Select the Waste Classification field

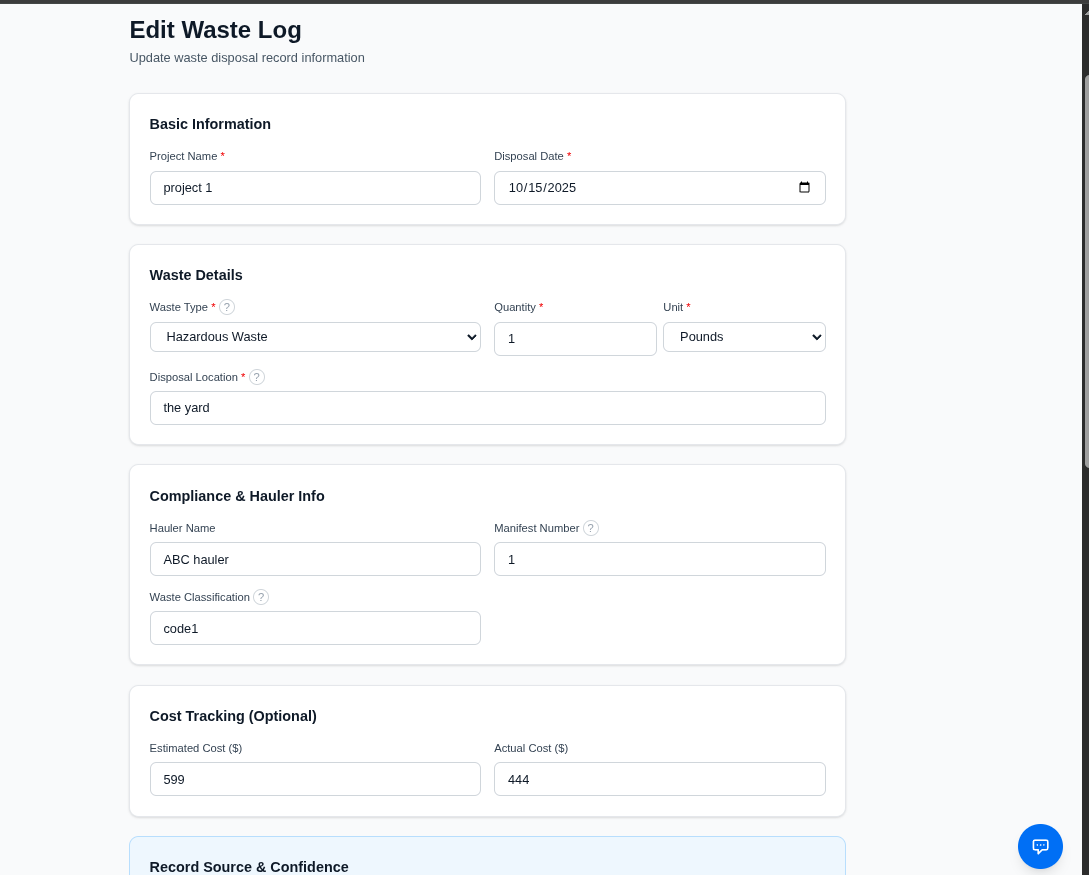click(x=315, y=628)
